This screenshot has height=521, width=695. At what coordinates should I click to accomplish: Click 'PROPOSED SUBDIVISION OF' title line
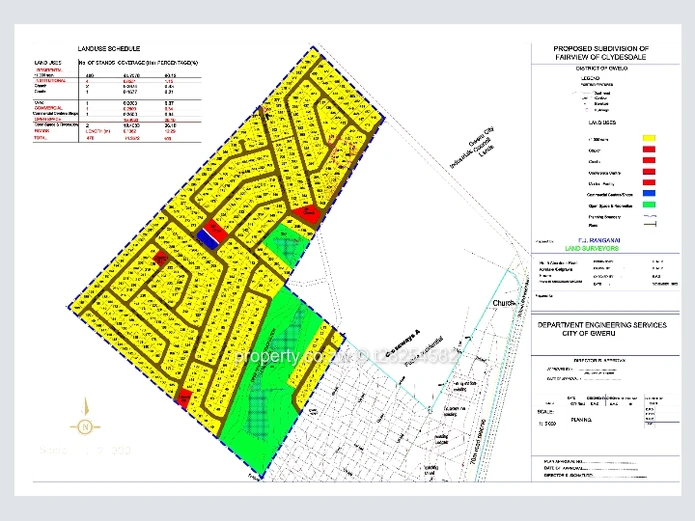pyautogui.click(x=601, y=48)
